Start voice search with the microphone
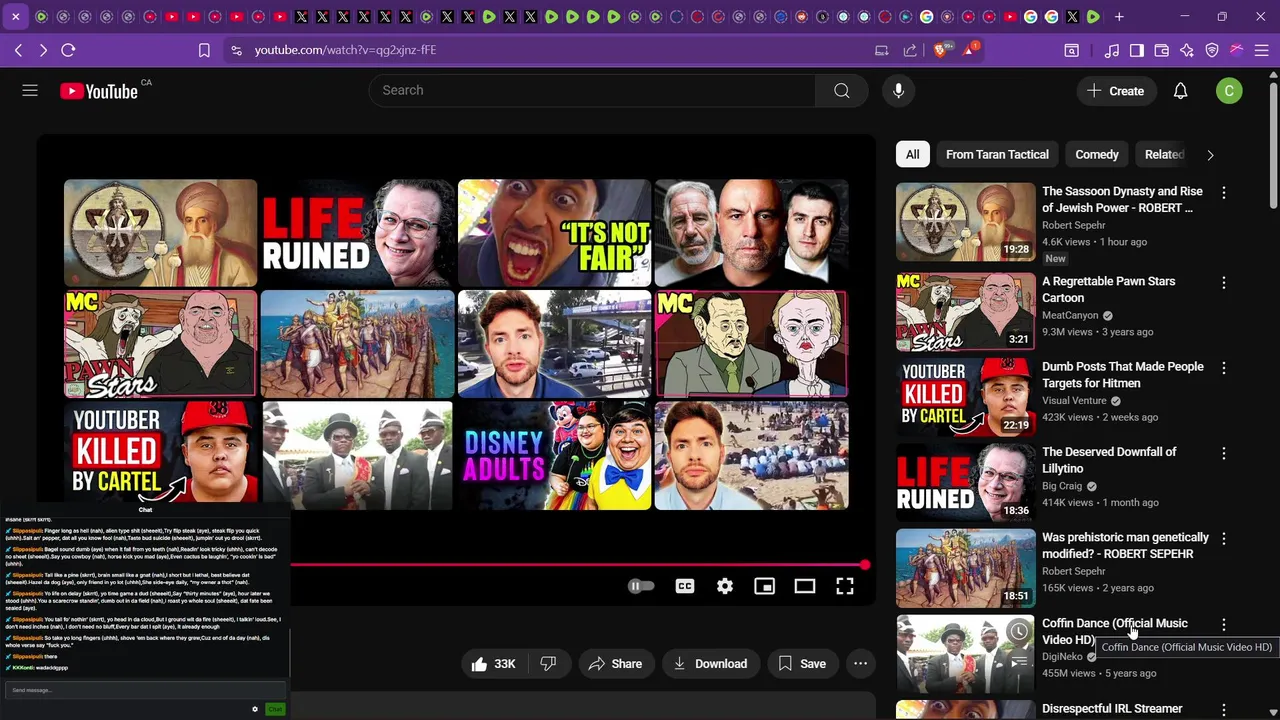 [898, 91]
